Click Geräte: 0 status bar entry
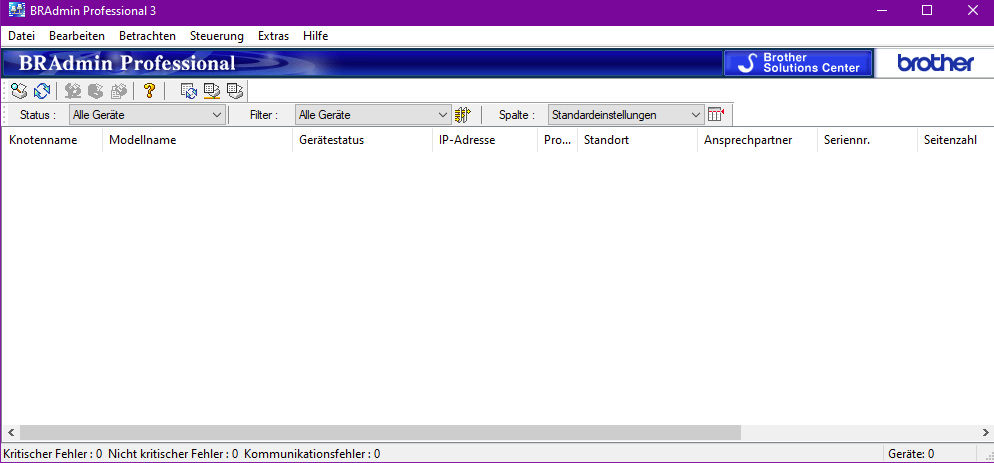 (x=911, y=453)
